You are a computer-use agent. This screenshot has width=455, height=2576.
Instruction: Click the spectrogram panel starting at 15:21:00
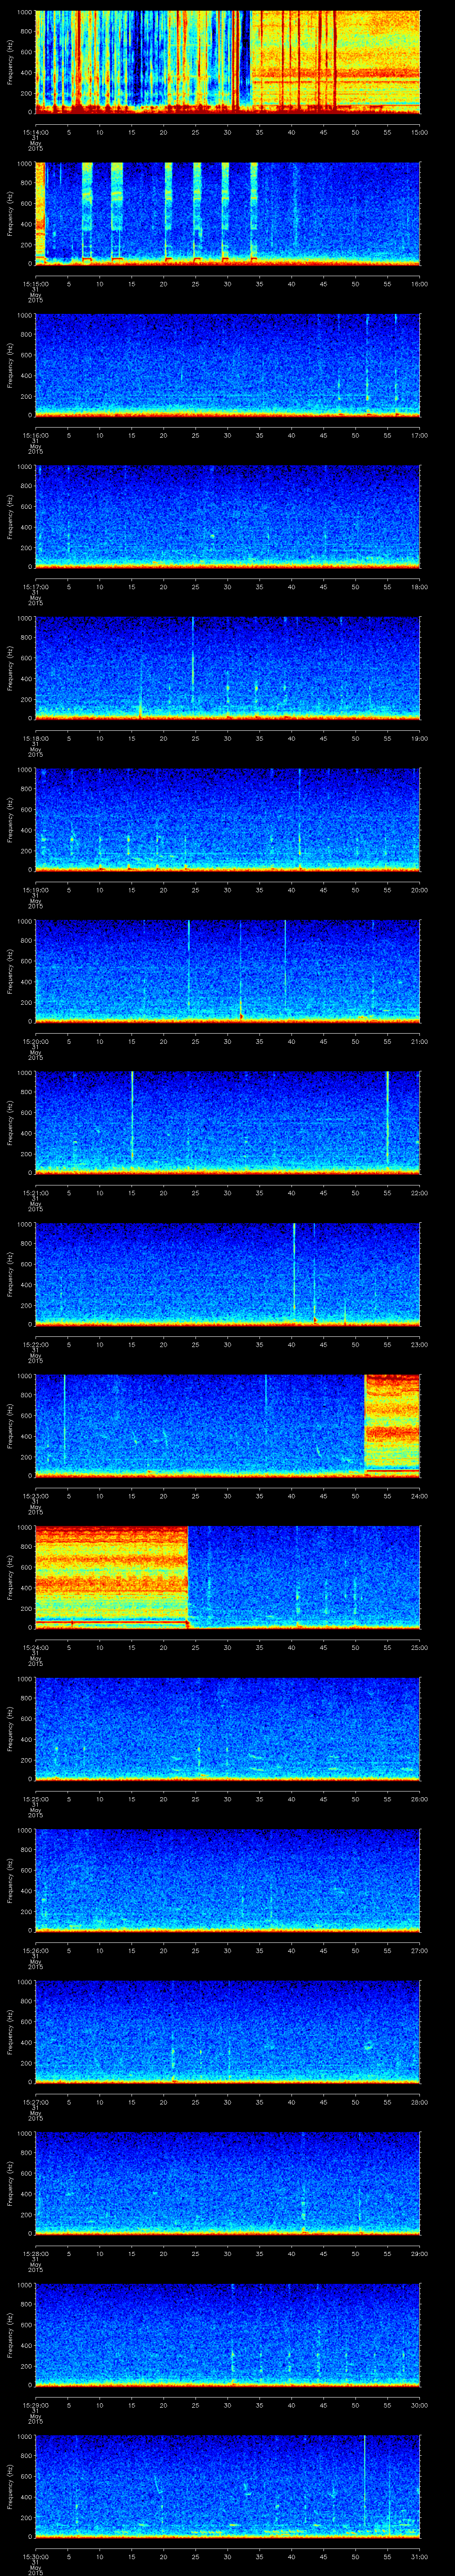[x=228, y=1122]
